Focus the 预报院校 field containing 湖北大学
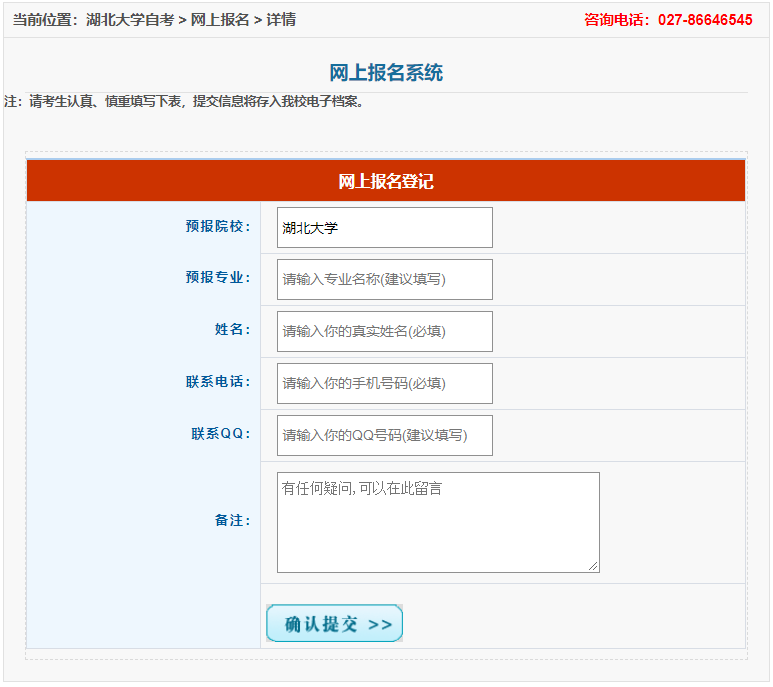773x687 pixels. click(x=385, y=228)
